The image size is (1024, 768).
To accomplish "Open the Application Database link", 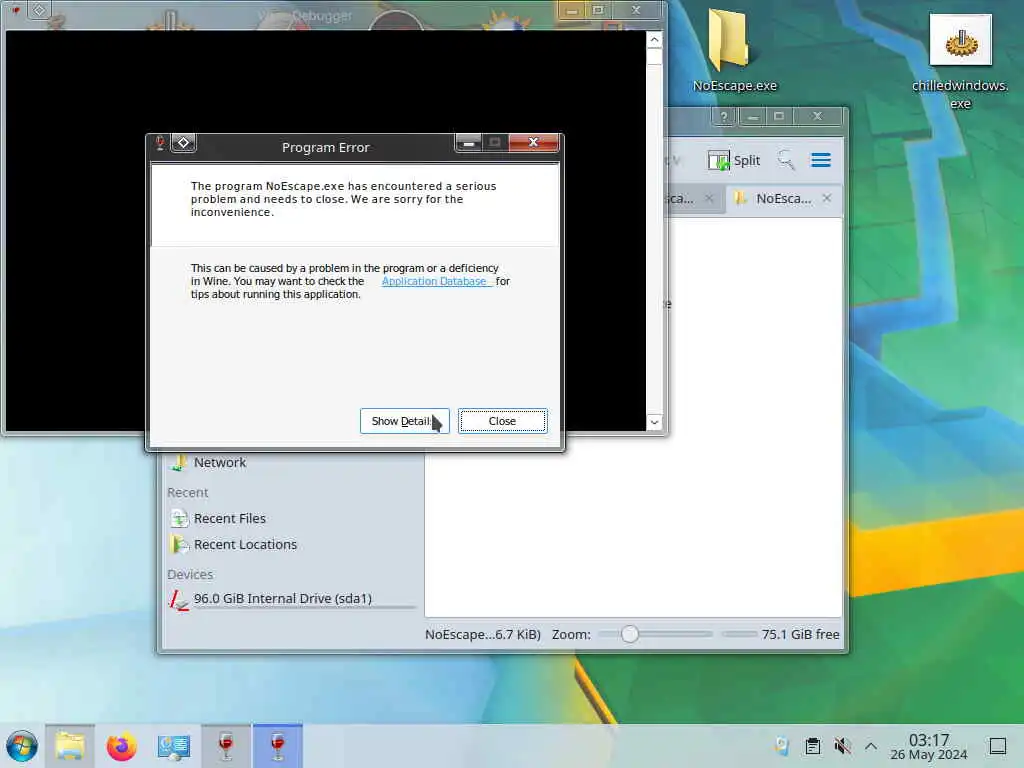I will click(x=436, y=281).
